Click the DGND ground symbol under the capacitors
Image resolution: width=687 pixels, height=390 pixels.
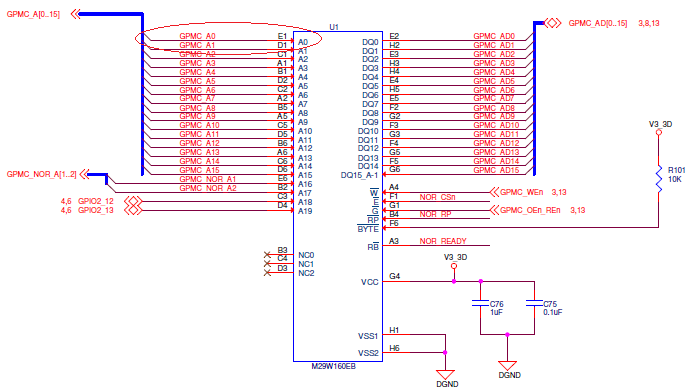507,366
